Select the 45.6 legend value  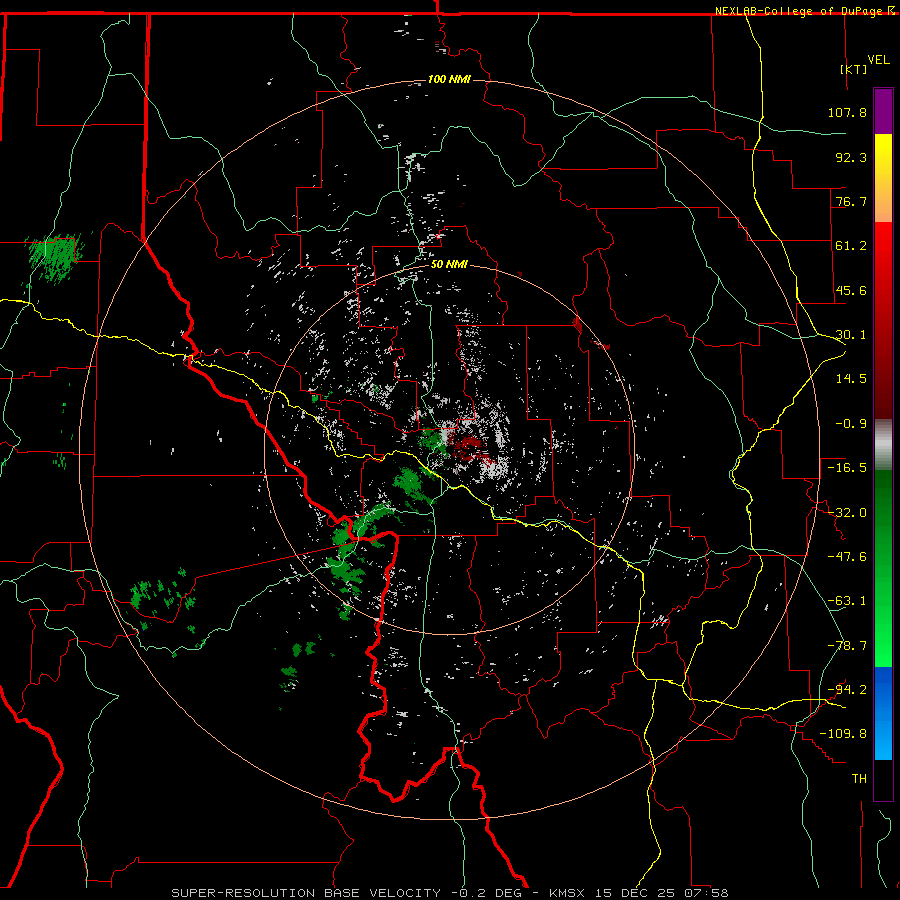[x=851, y=290]
